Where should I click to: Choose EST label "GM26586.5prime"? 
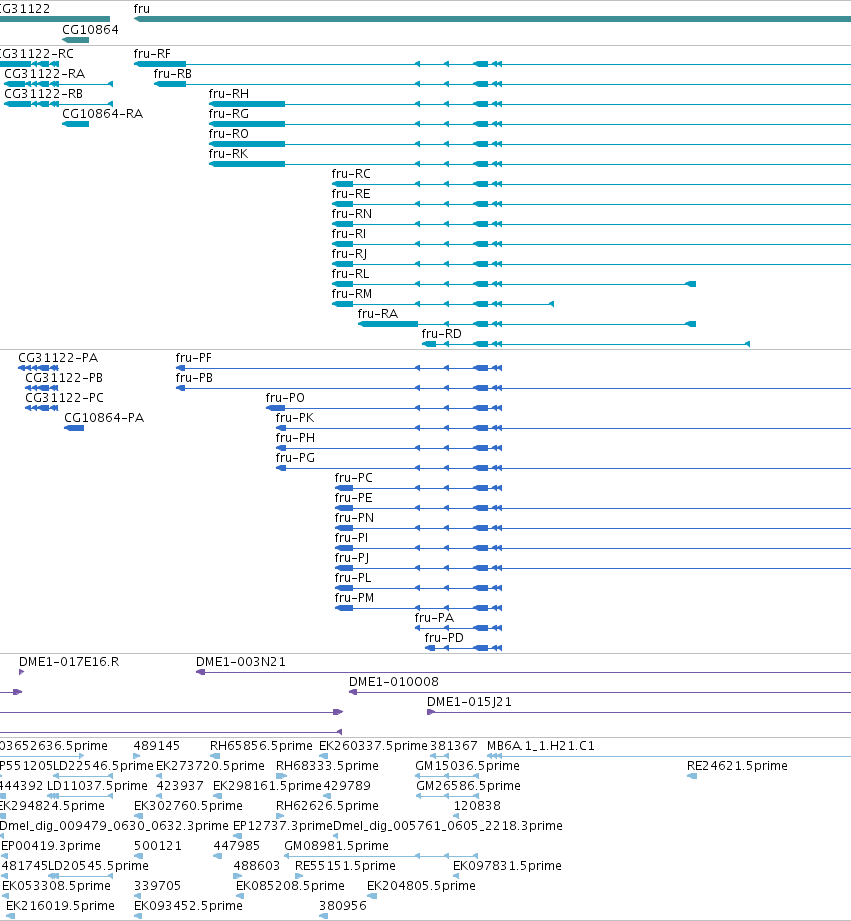[468, 785]
